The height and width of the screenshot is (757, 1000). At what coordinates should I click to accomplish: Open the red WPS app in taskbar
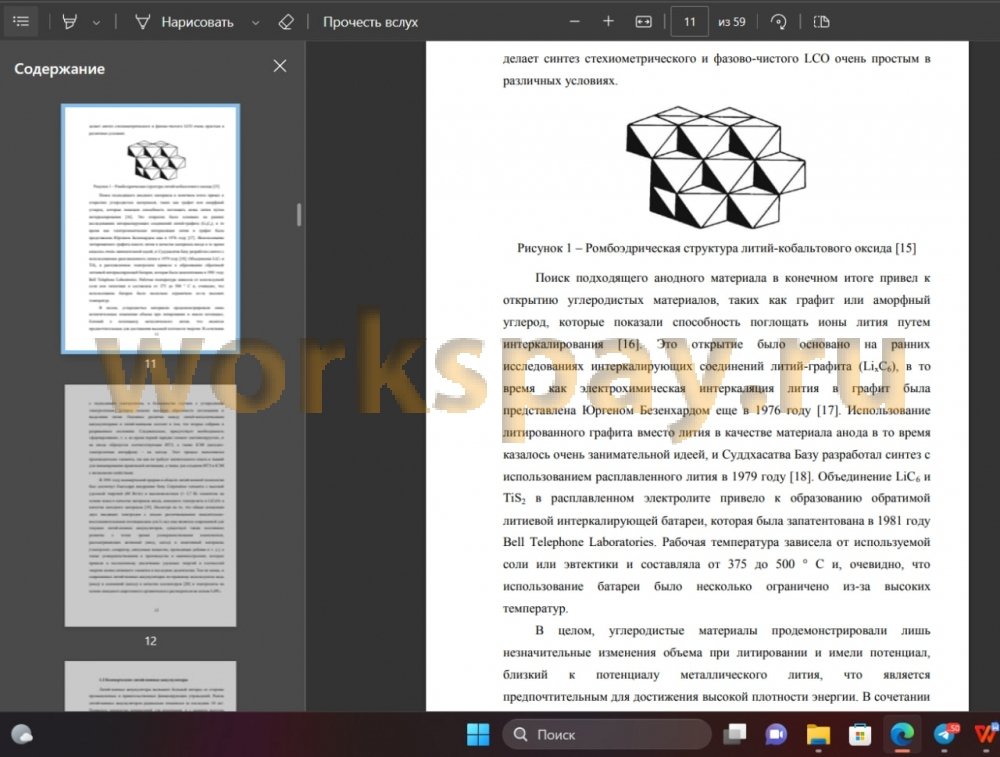tap(986, 735)
